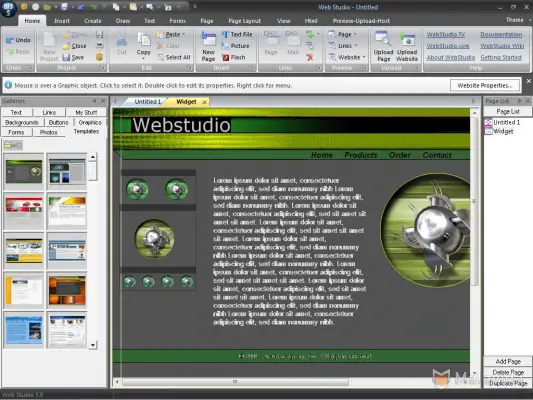Image resolution: width=533 pixels, height=400 pixels.
Task: Expand the arrow under the Copy button
Action: point(143,58)
